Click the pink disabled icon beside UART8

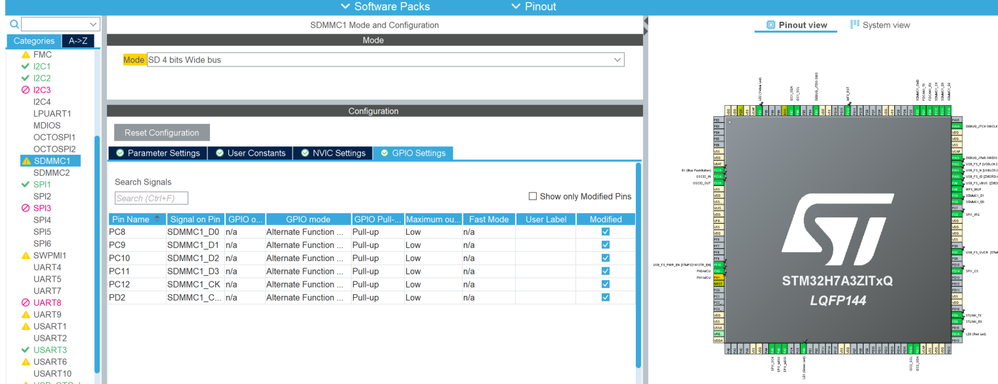pyautogui.click(x=26, y=302)
